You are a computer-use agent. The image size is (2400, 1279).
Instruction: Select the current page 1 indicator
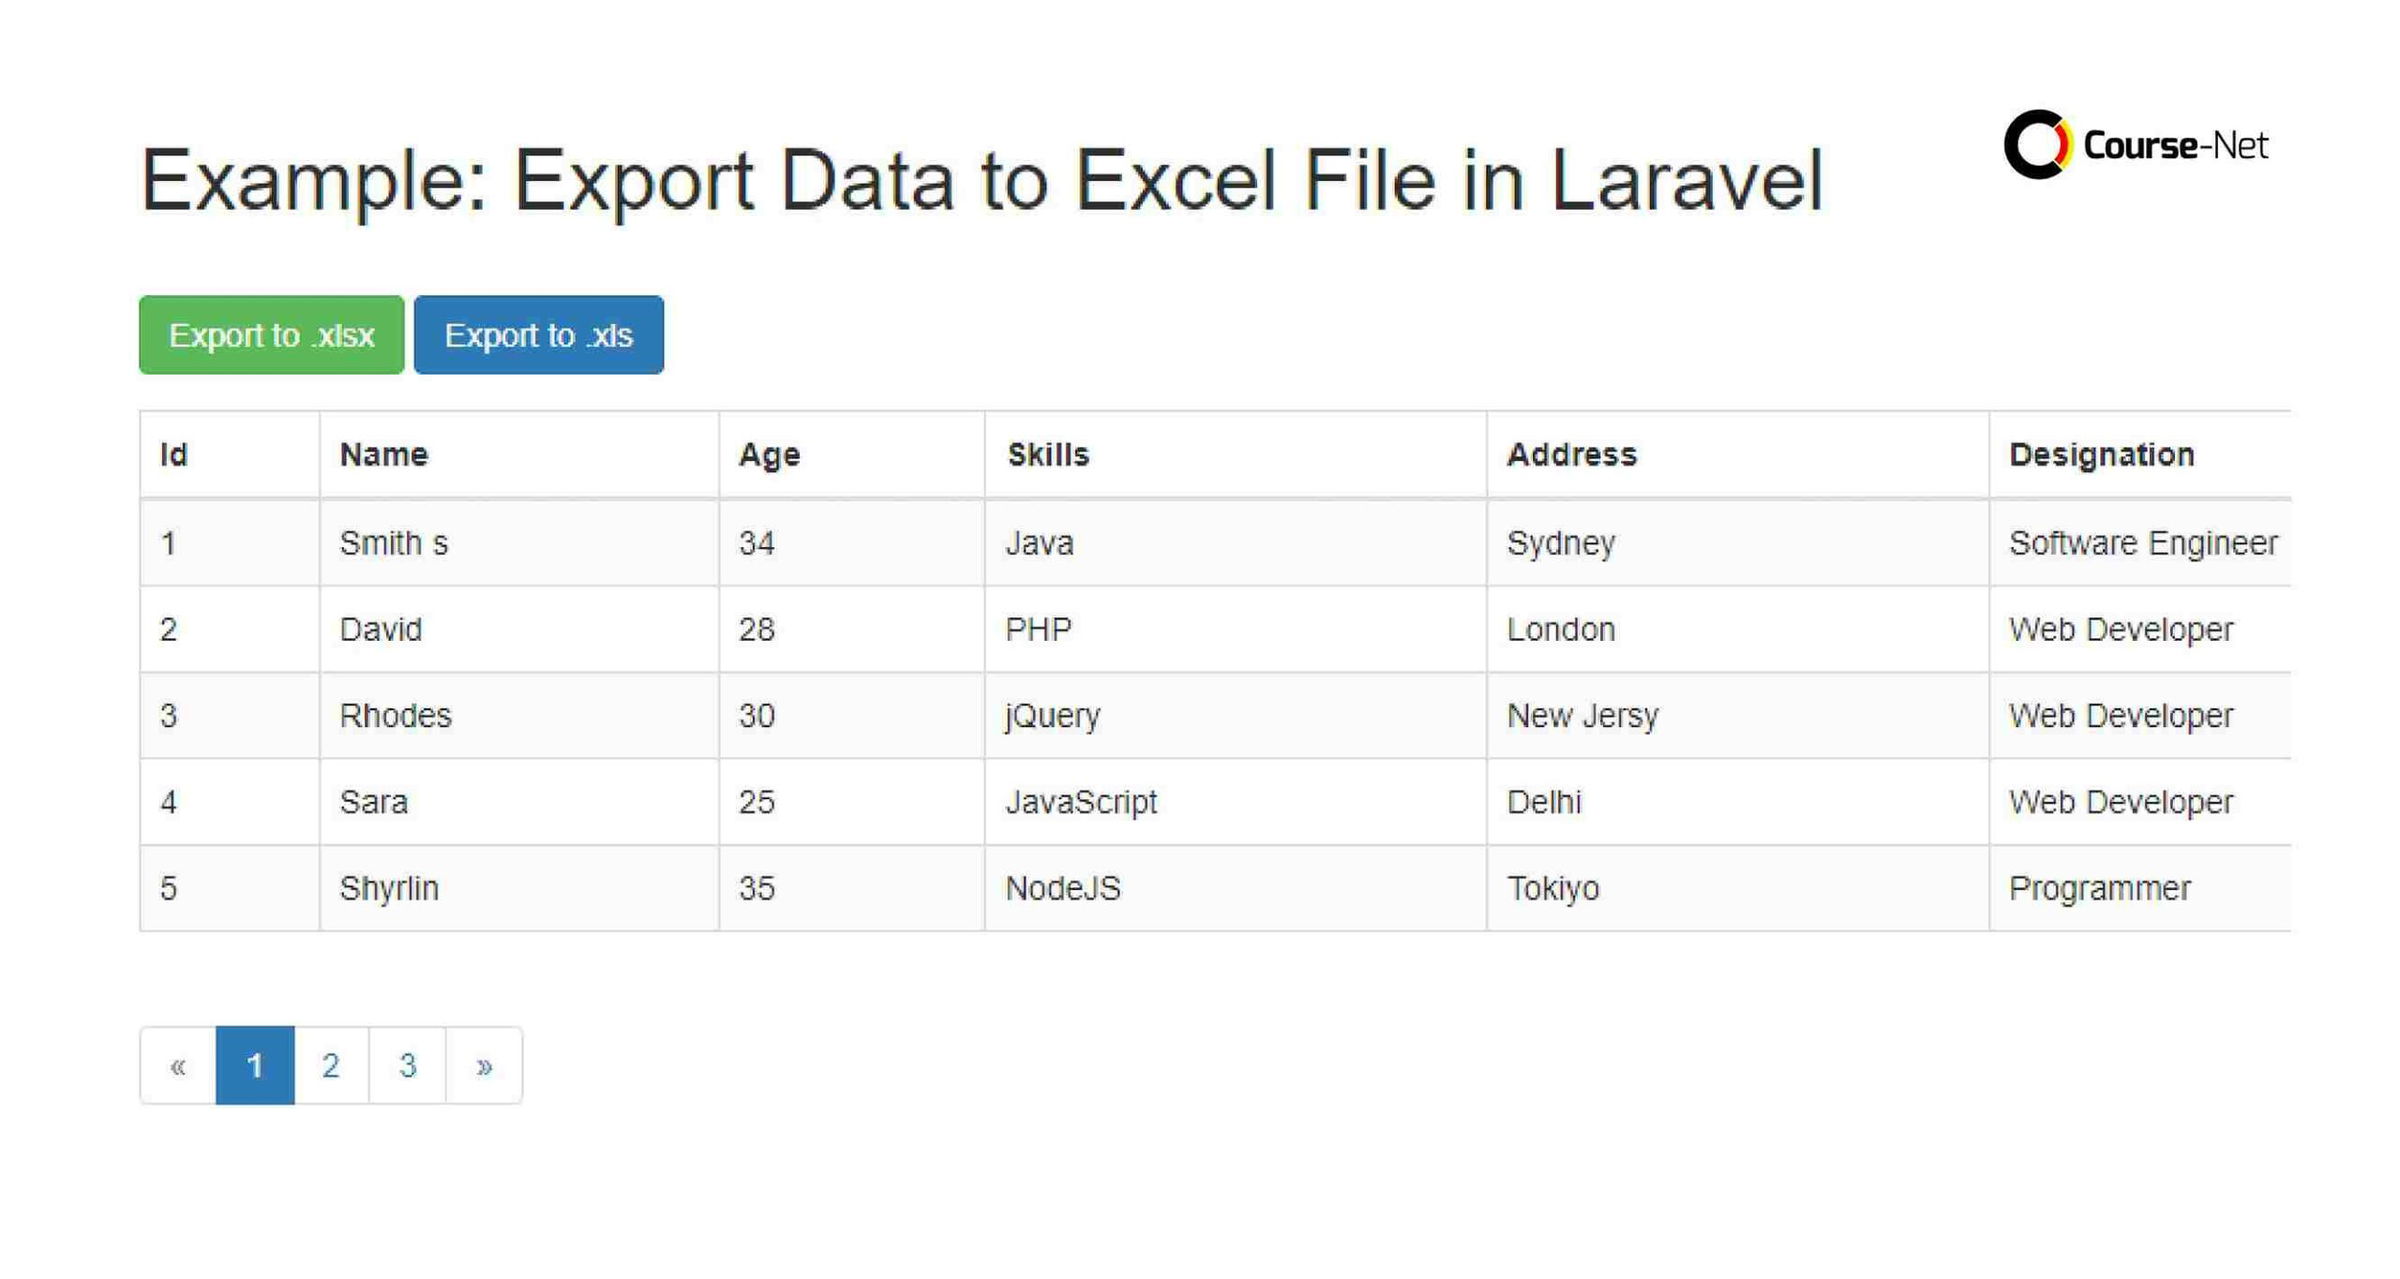(255, 1065)
